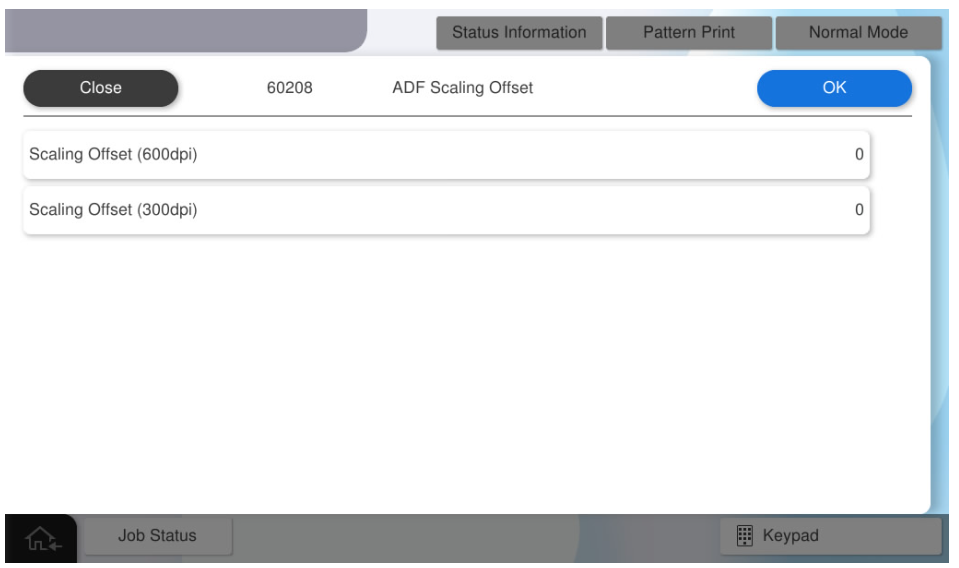Tap the Scaling Offset (600dpi) label text
959x568 pixels.
(x=113, y=155)
